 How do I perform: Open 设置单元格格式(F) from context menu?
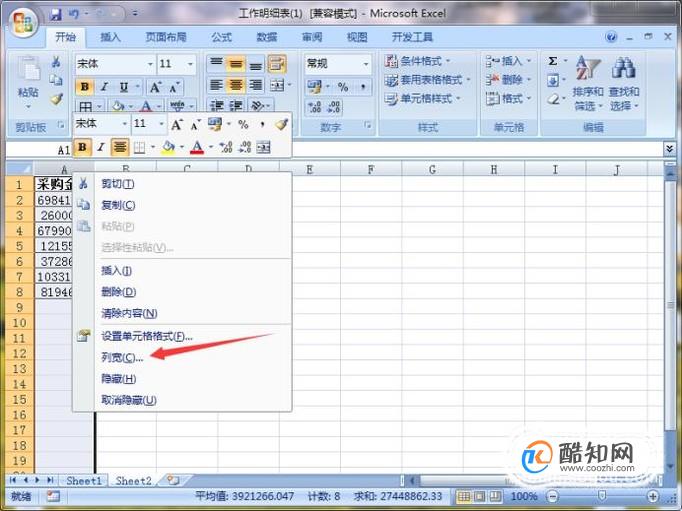click(x=182, y=336)
